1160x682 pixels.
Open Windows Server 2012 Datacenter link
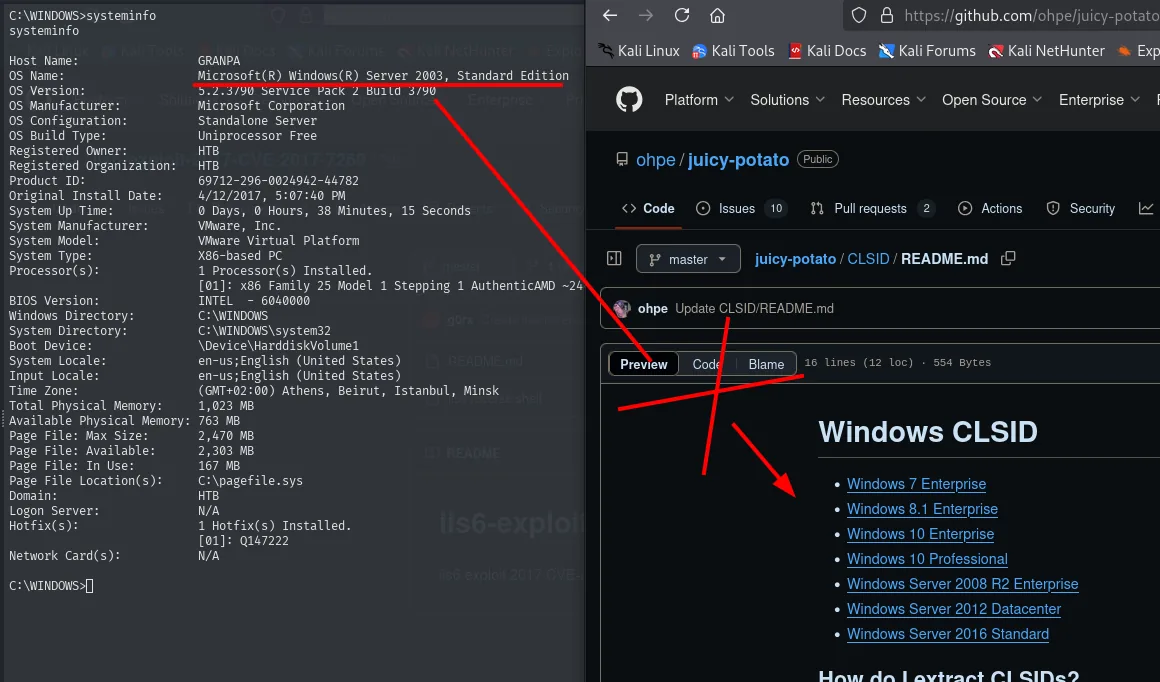954,610
